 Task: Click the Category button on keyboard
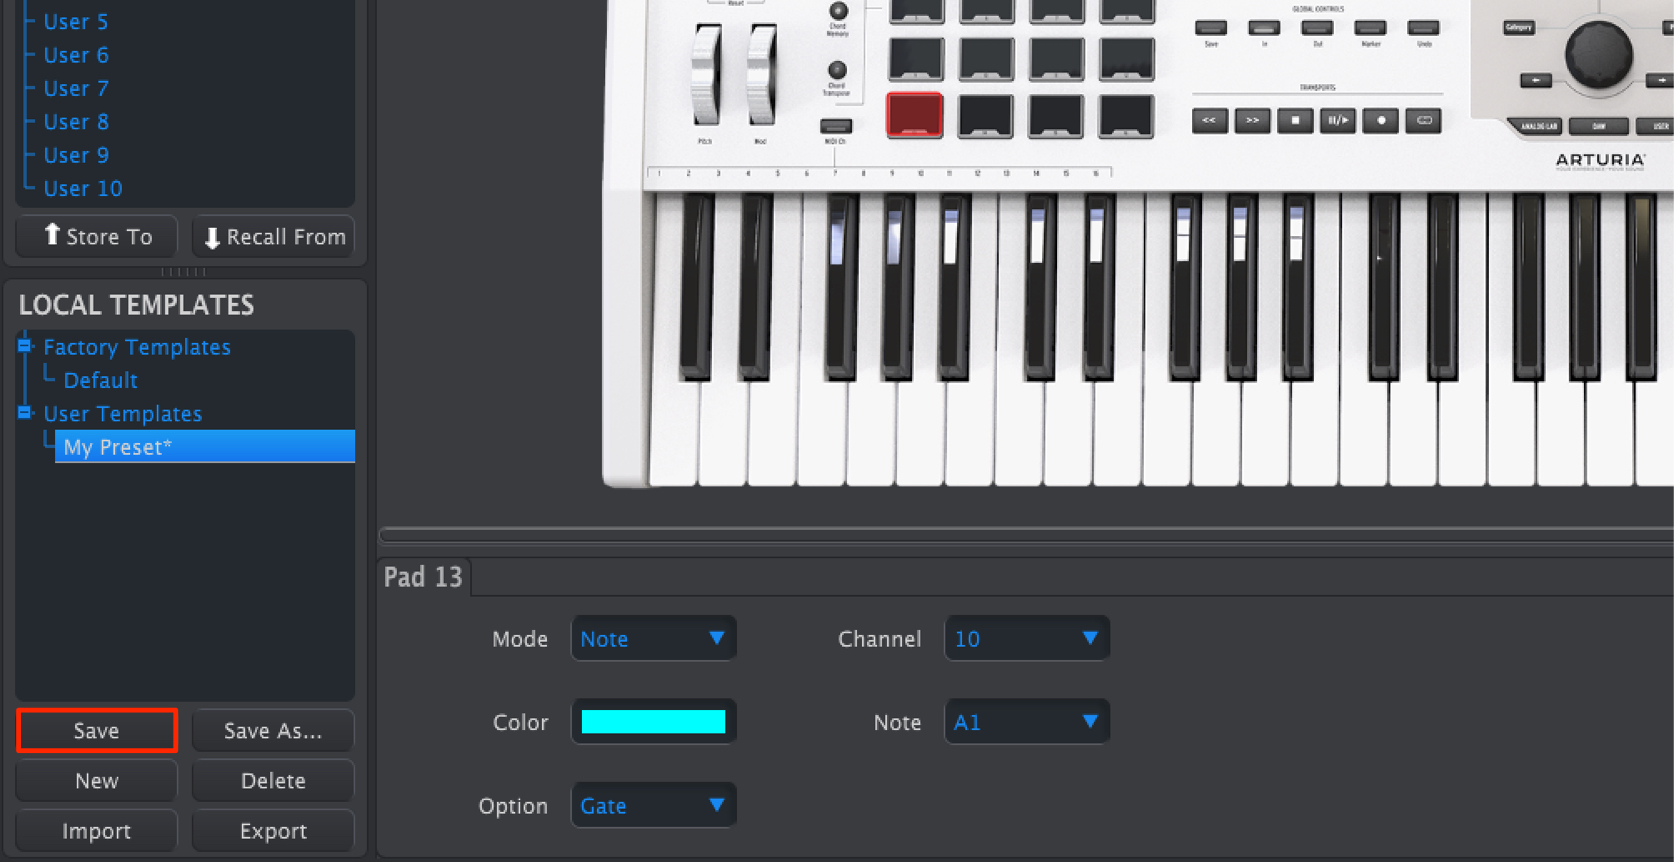tap(1518, 28)
